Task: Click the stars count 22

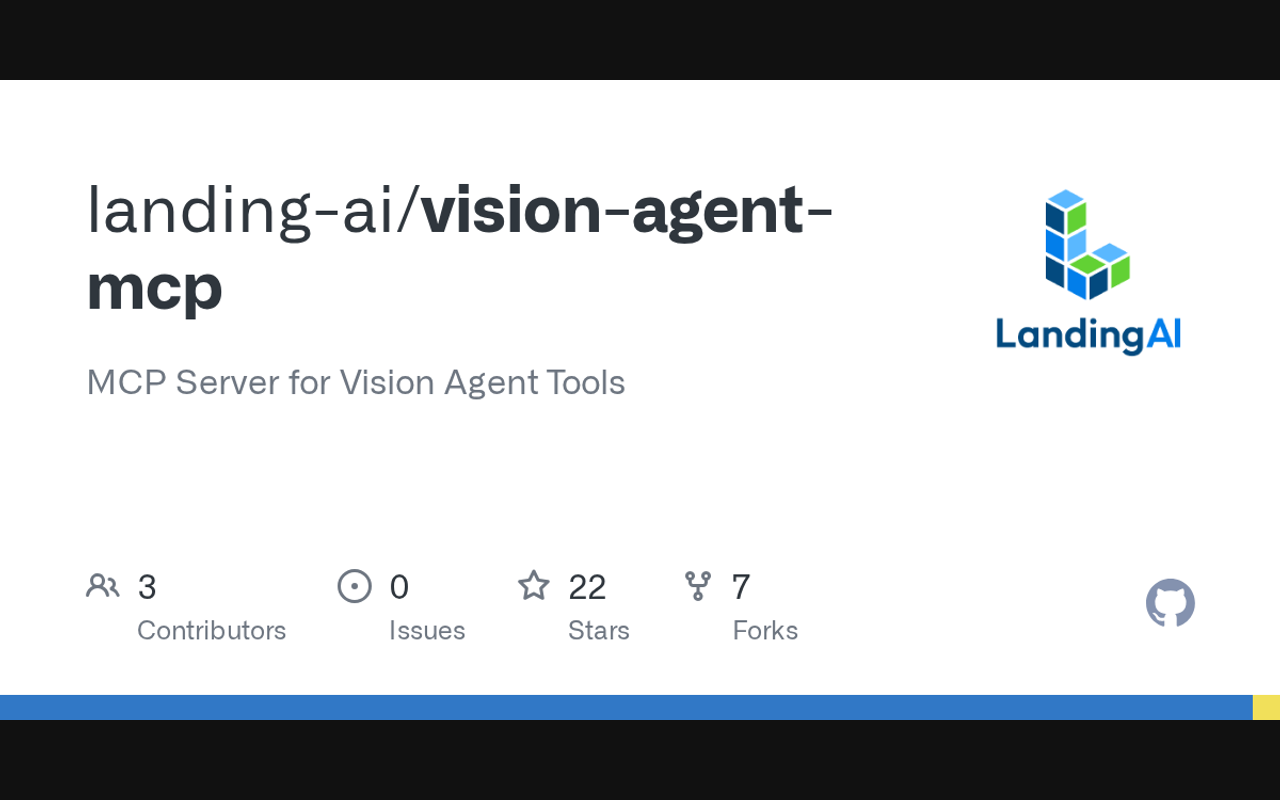Action: (587, 587)
